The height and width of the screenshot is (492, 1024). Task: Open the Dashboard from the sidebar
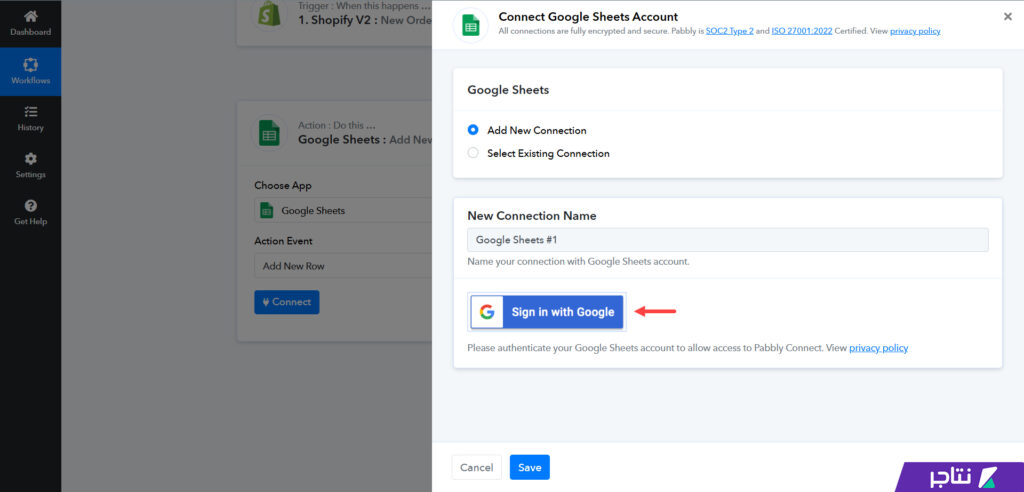coord(30,23)
